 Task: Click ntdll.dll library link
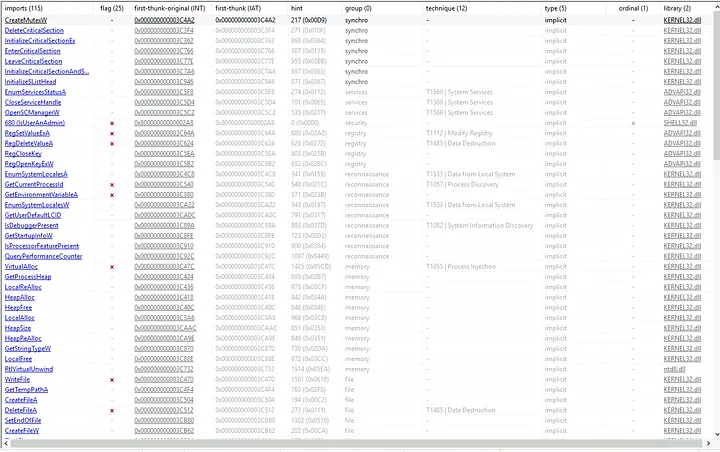point(674,369)
